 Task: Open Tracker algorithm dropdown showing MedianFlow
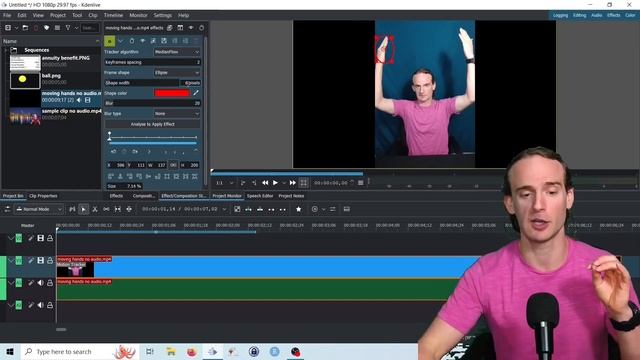tap(177, 52)
